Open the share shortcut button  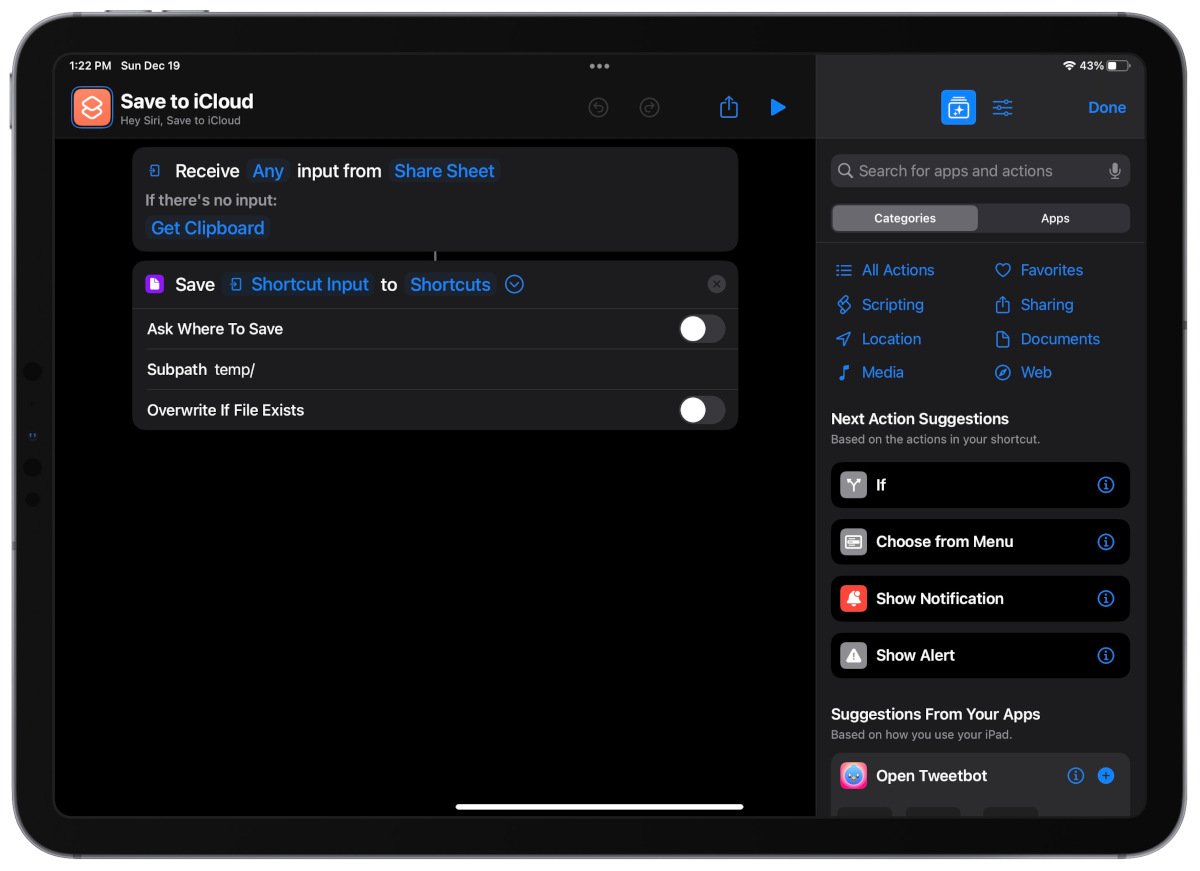[729, 106]
